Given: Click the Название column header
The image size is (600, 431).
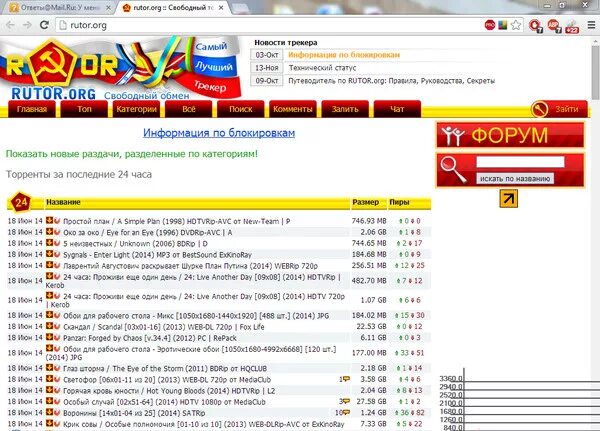Looking at the screenshot, I should (63, 202).
